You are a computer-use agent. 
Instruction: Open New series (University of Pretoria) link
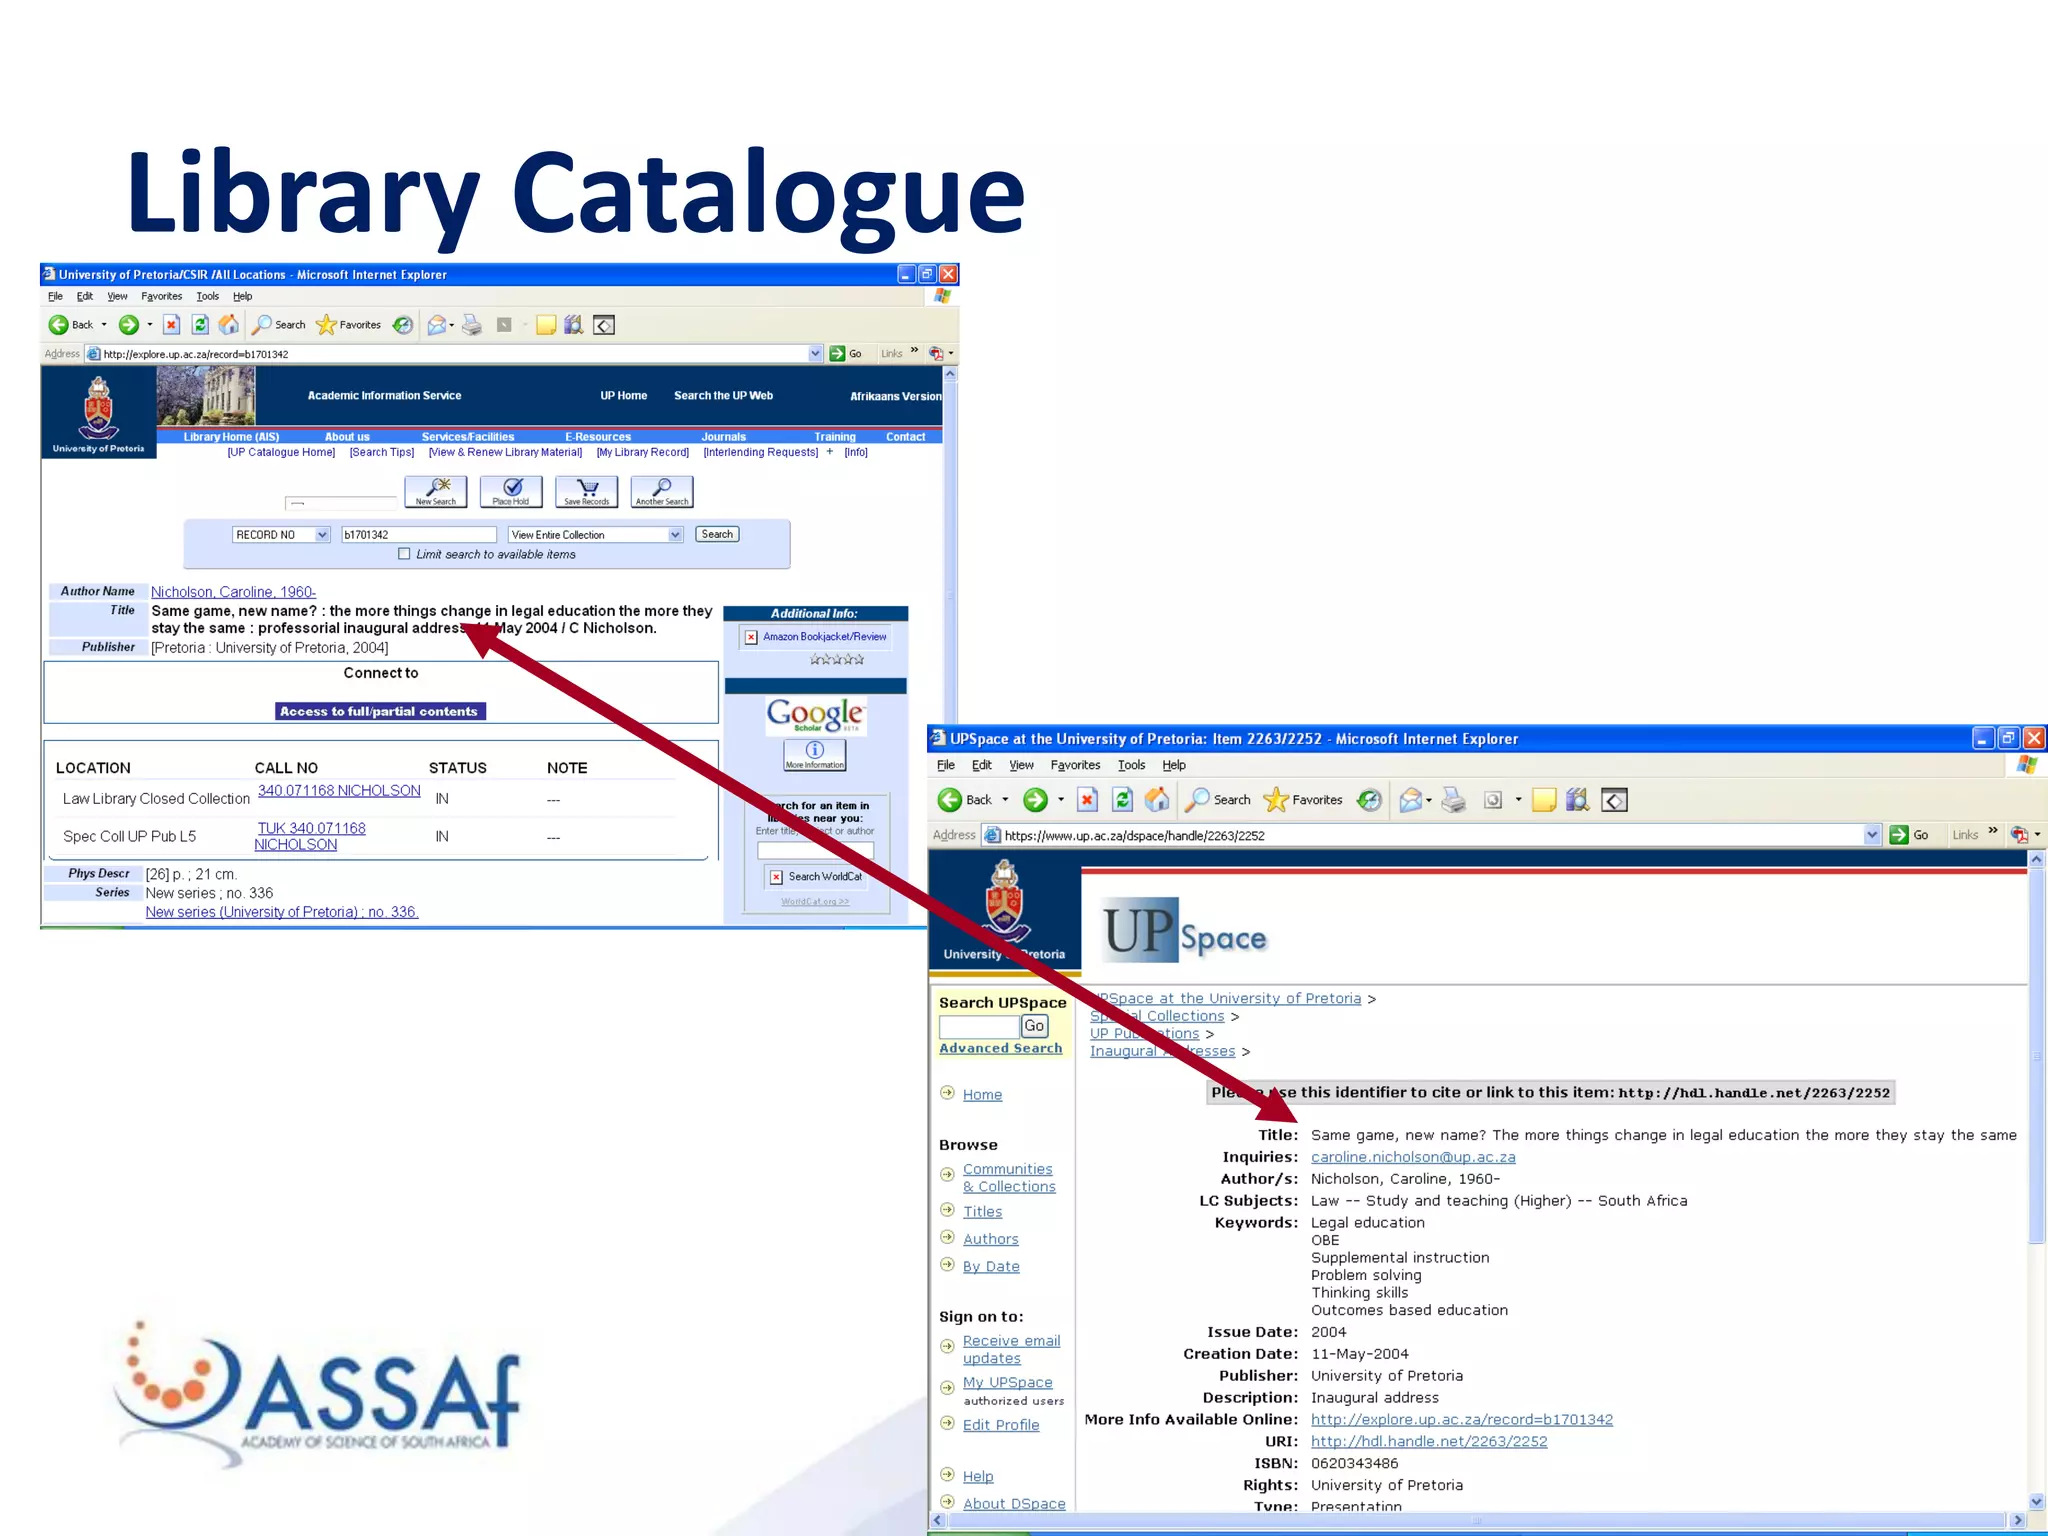[282, 912]
